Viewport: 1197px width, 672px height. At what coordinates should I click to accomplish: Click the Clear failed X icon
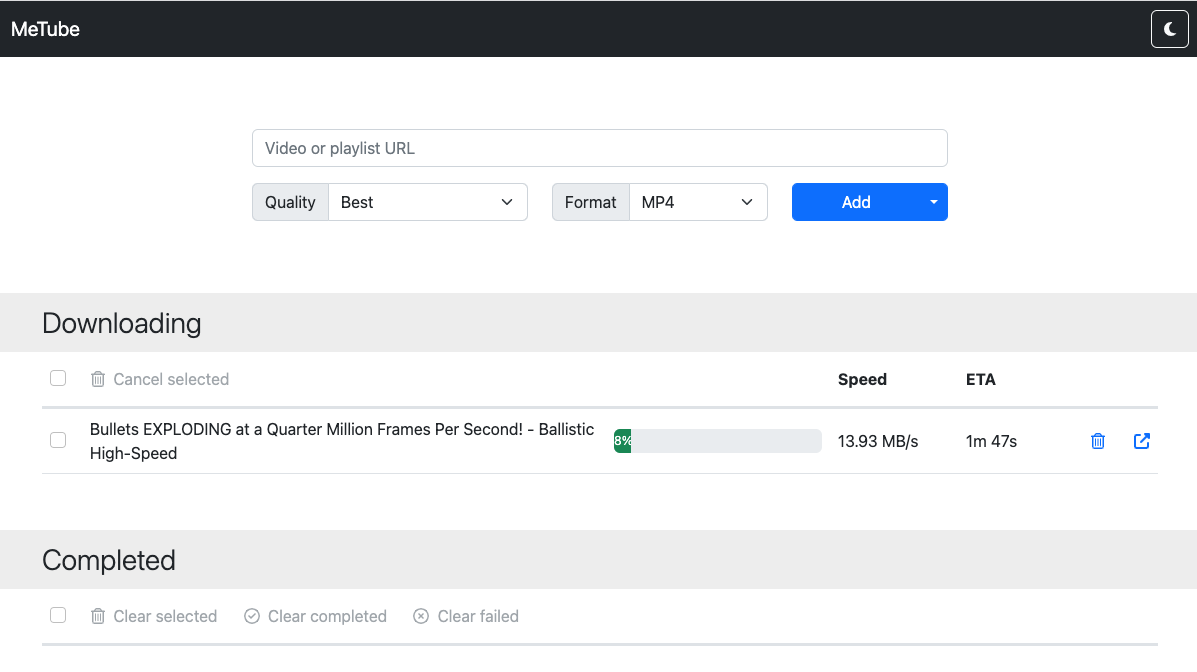coord(422,616)
